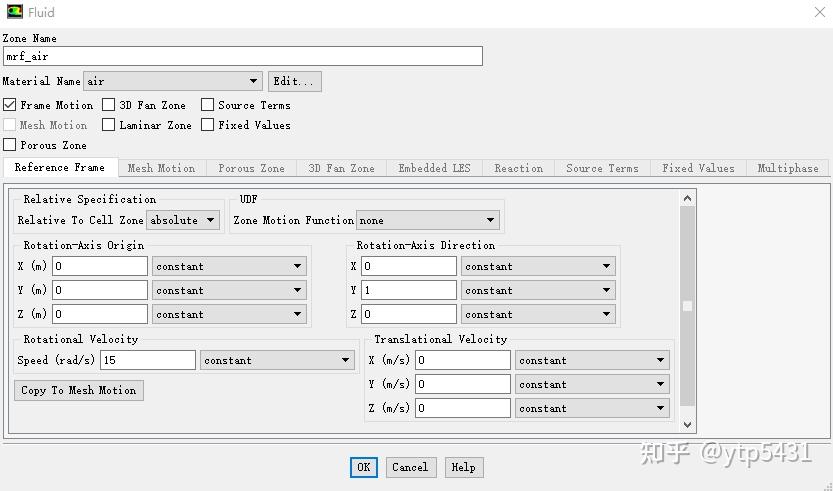833x491 pixels.
Task: Confirm settings with the OK button
Action: point(363,467)
